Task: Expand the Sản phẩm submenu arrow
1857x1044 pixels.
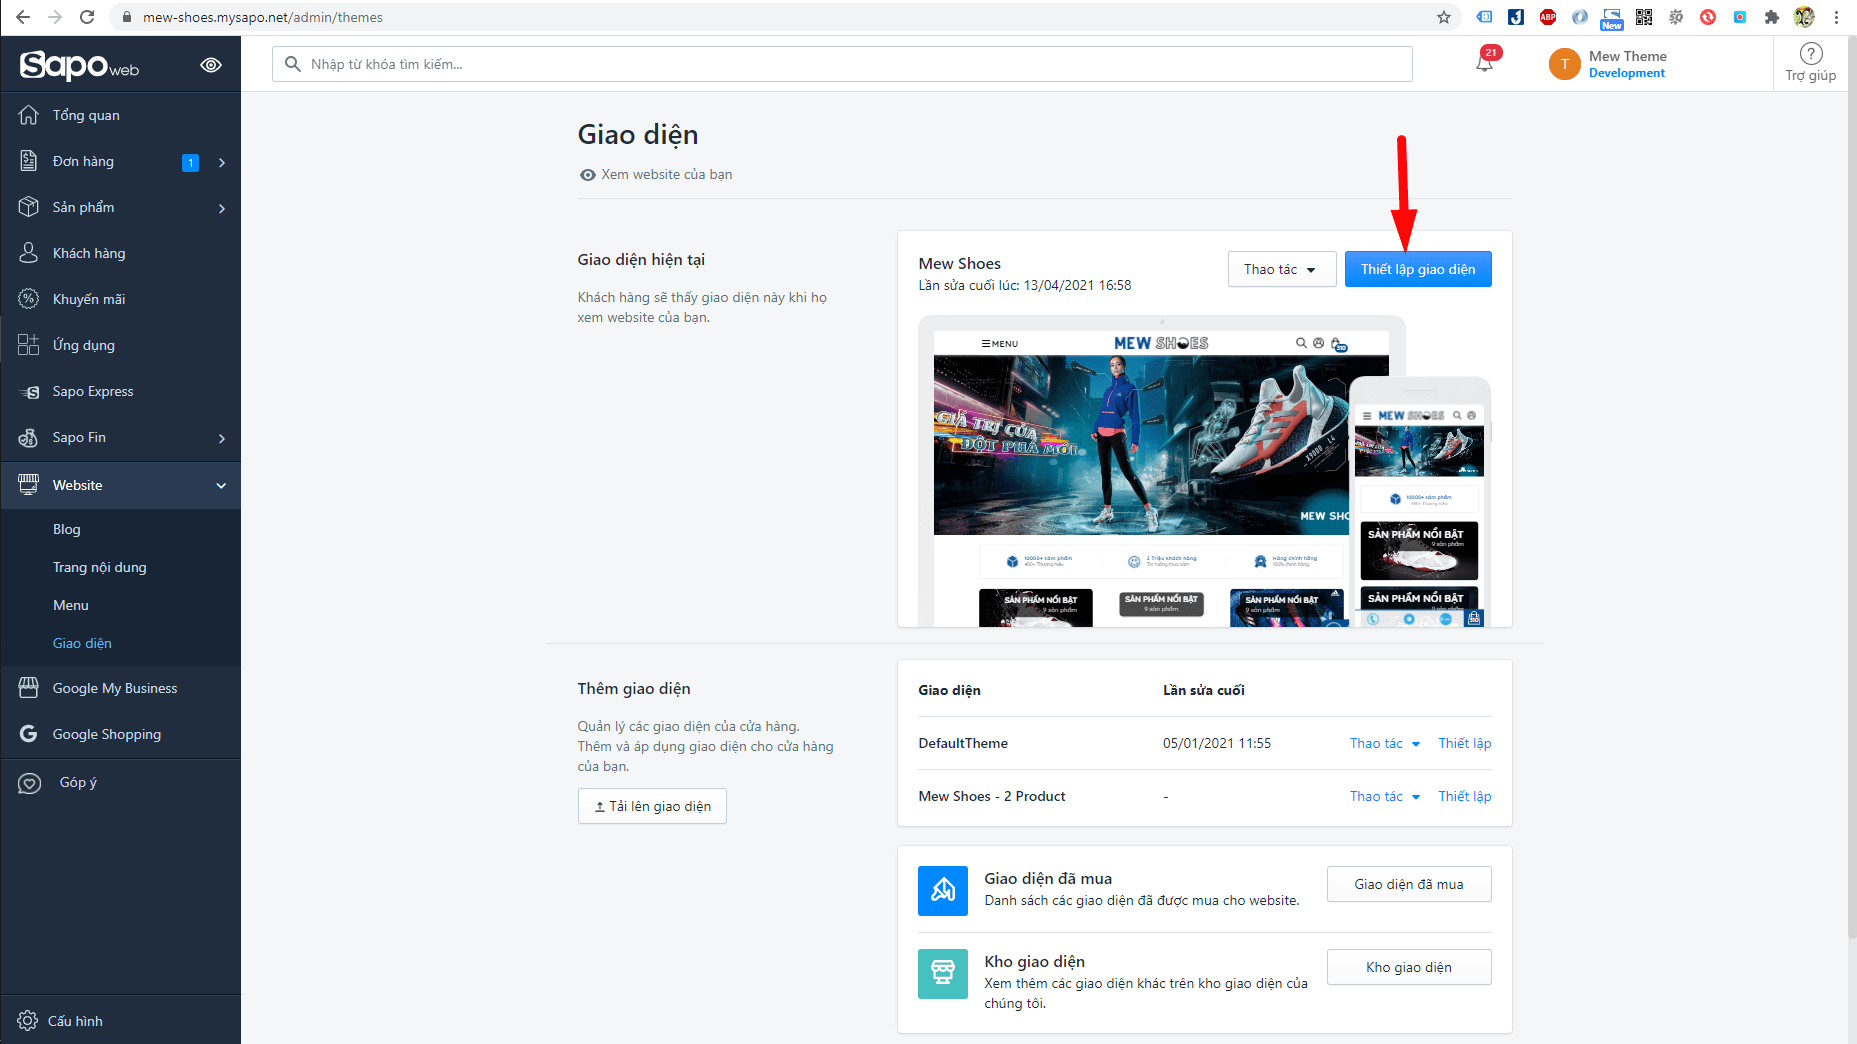Action: coord(222,208)
